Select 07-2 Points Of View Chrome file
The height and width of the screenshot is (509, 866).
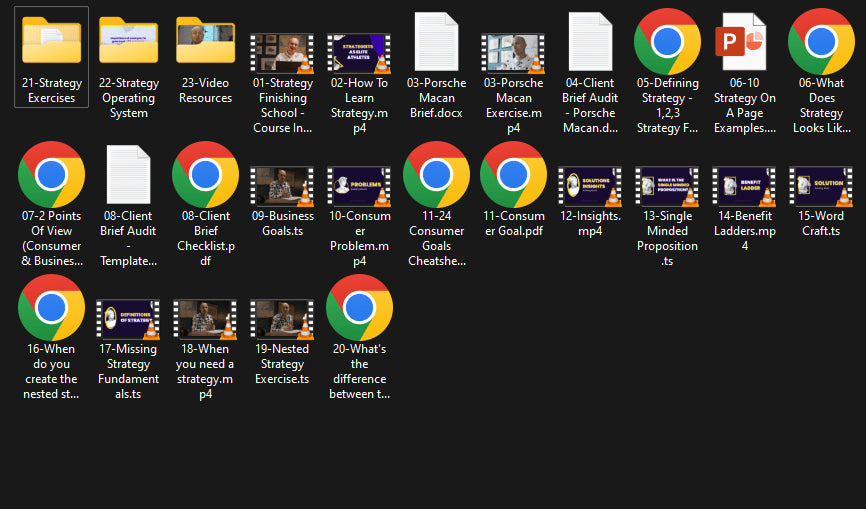51,174
